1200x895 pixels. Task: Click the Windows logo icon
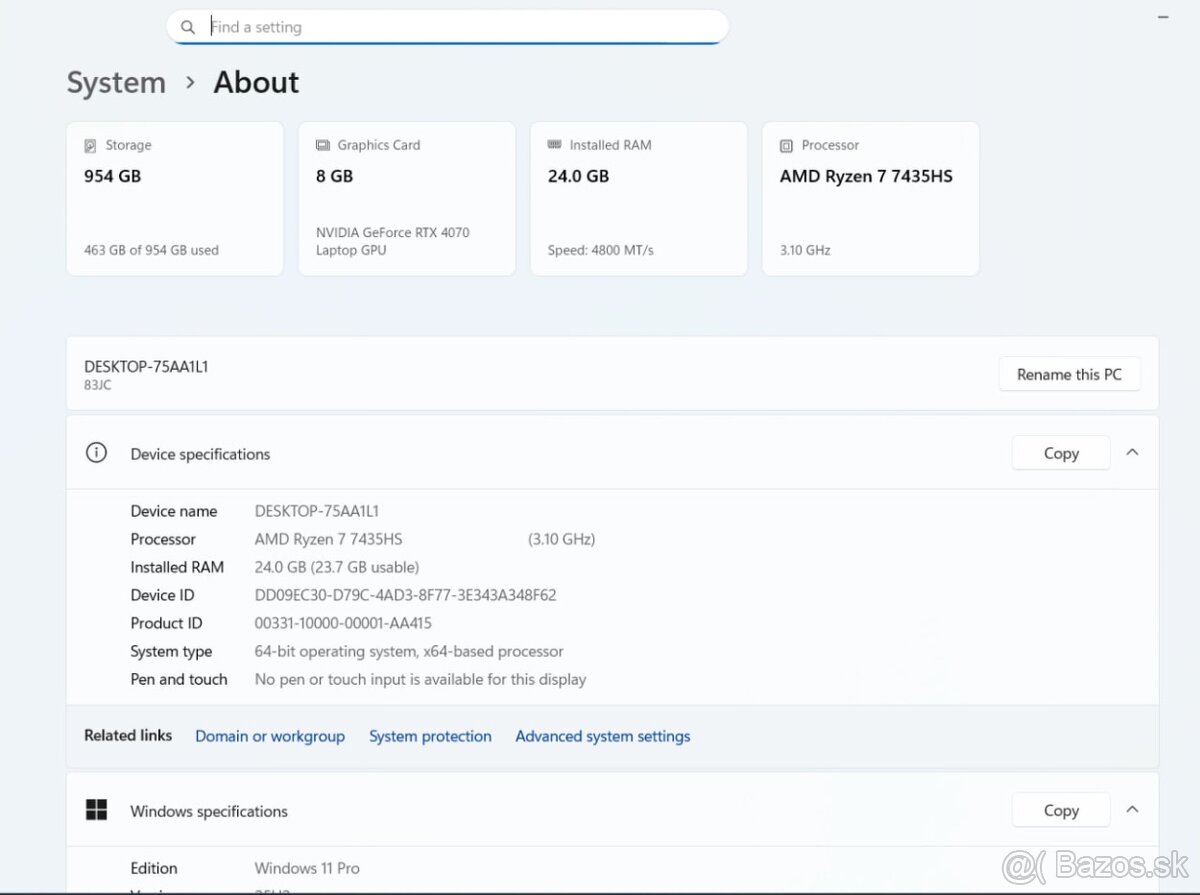tap(96, 810)
